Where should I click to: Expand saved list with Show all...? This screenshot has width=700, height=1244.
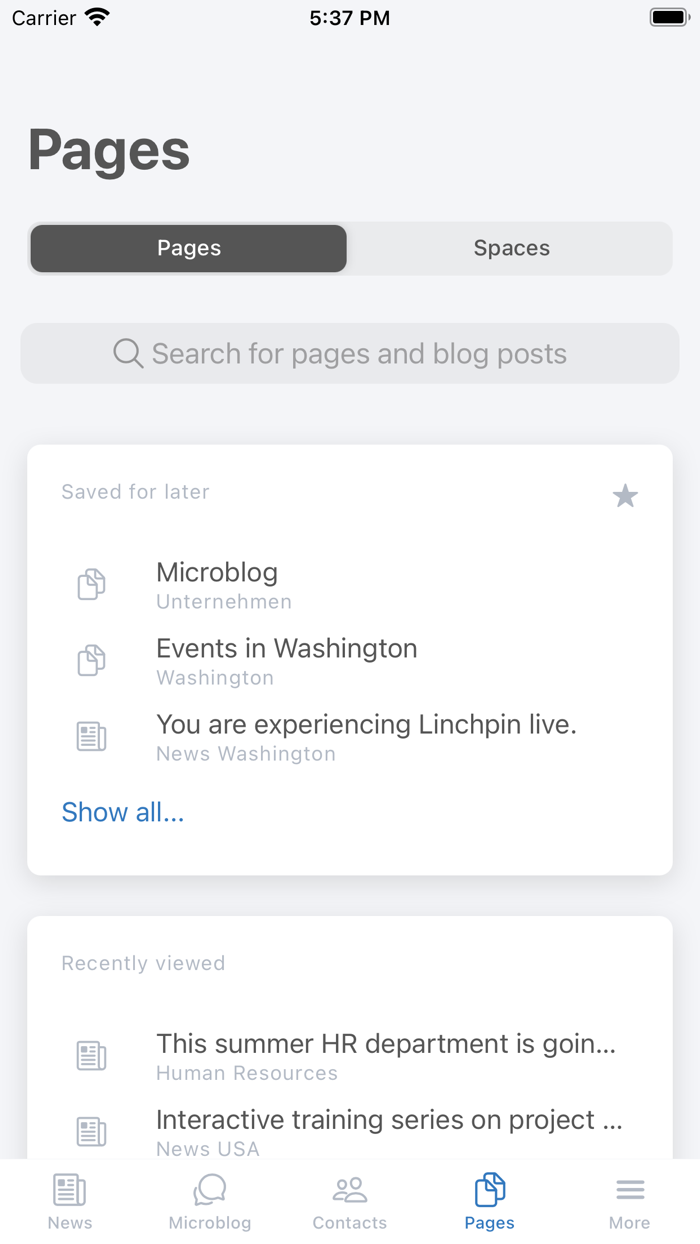(x=123, y=812)
